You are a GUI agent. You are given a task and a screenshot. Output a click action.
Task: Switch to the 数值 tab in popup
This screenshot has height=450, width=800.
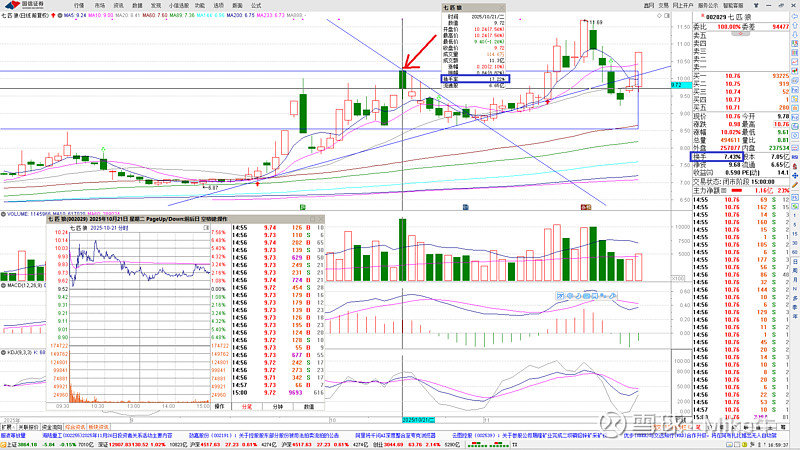(x=309, y=407)
